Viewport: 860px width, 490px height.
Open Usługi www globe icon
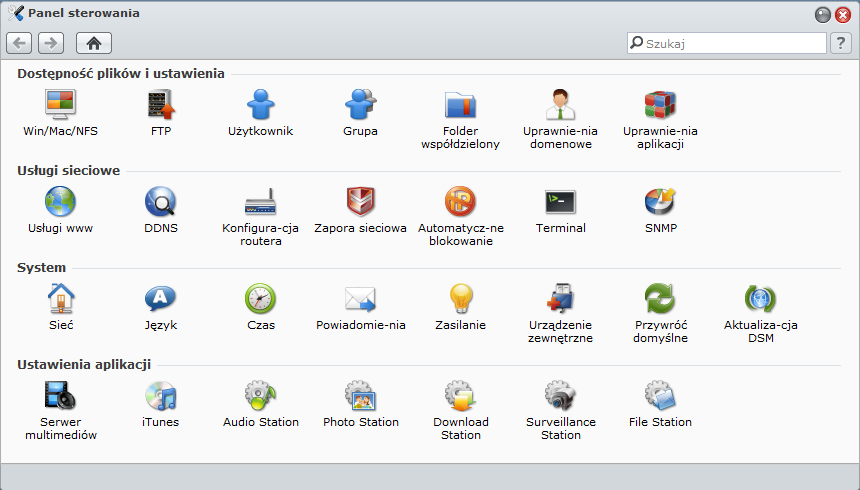(x=60, y=201)
